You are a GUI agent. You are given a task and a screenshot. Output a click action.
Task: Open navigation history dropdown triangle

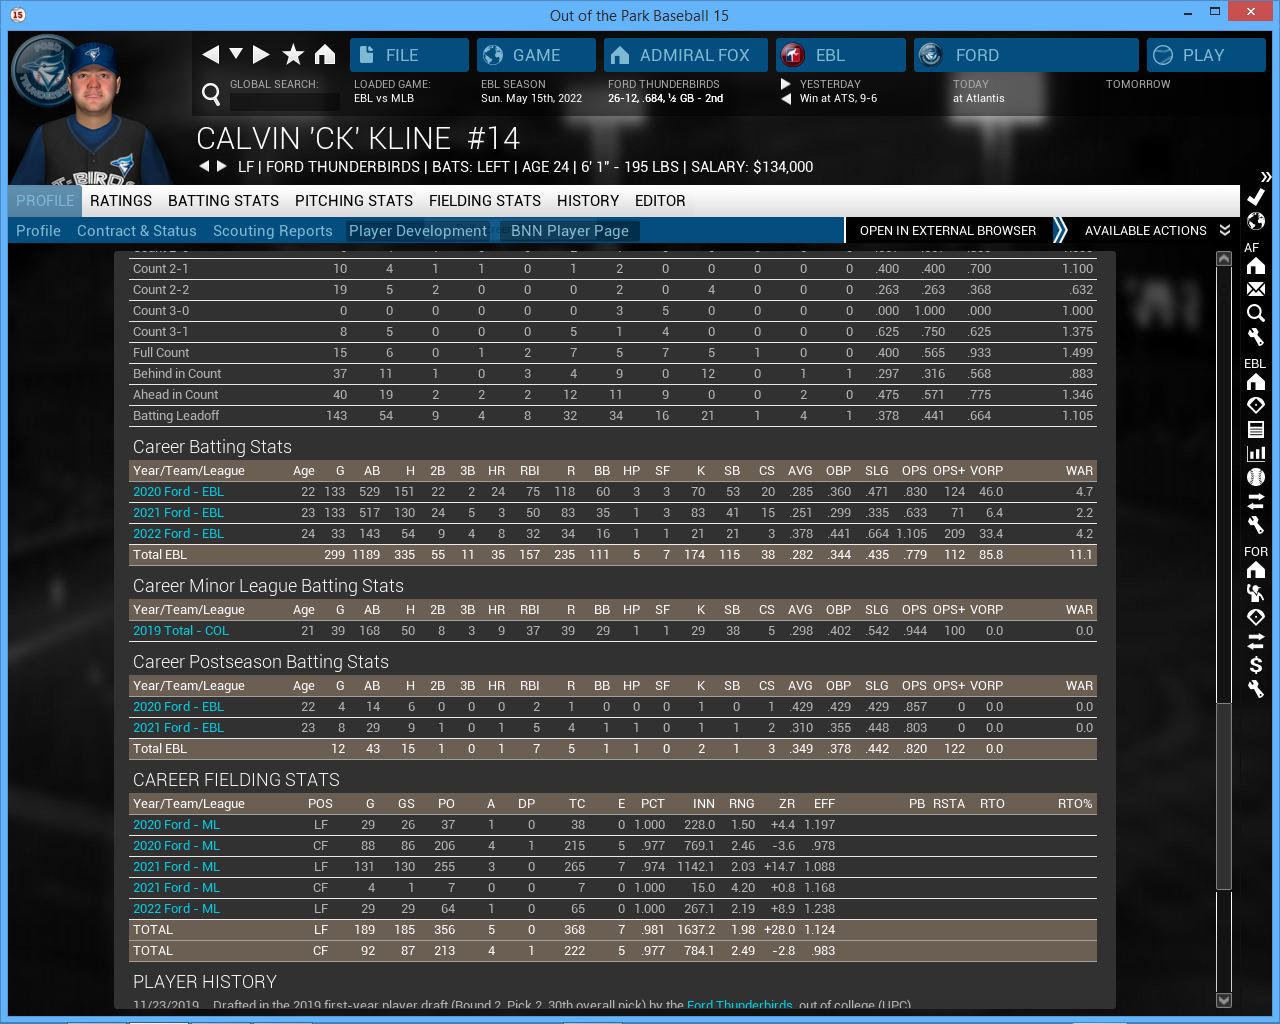pyautogui.click(x=237, y=54)
